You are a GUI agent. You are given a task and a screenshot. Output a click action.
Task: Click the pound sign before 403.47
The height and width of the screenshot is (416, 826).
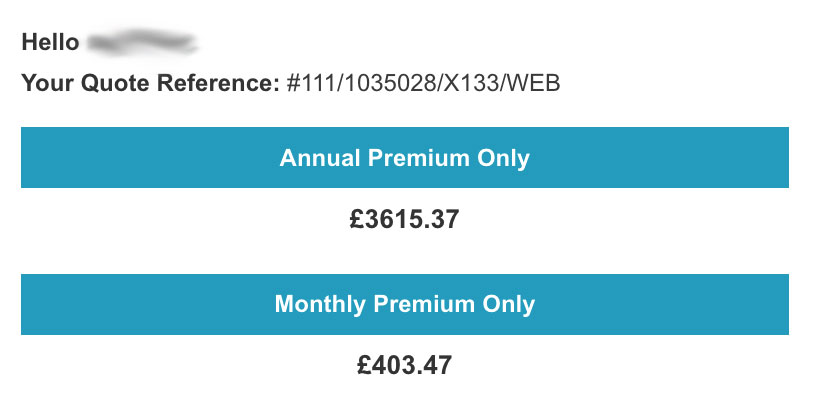[x=364, y=365]
